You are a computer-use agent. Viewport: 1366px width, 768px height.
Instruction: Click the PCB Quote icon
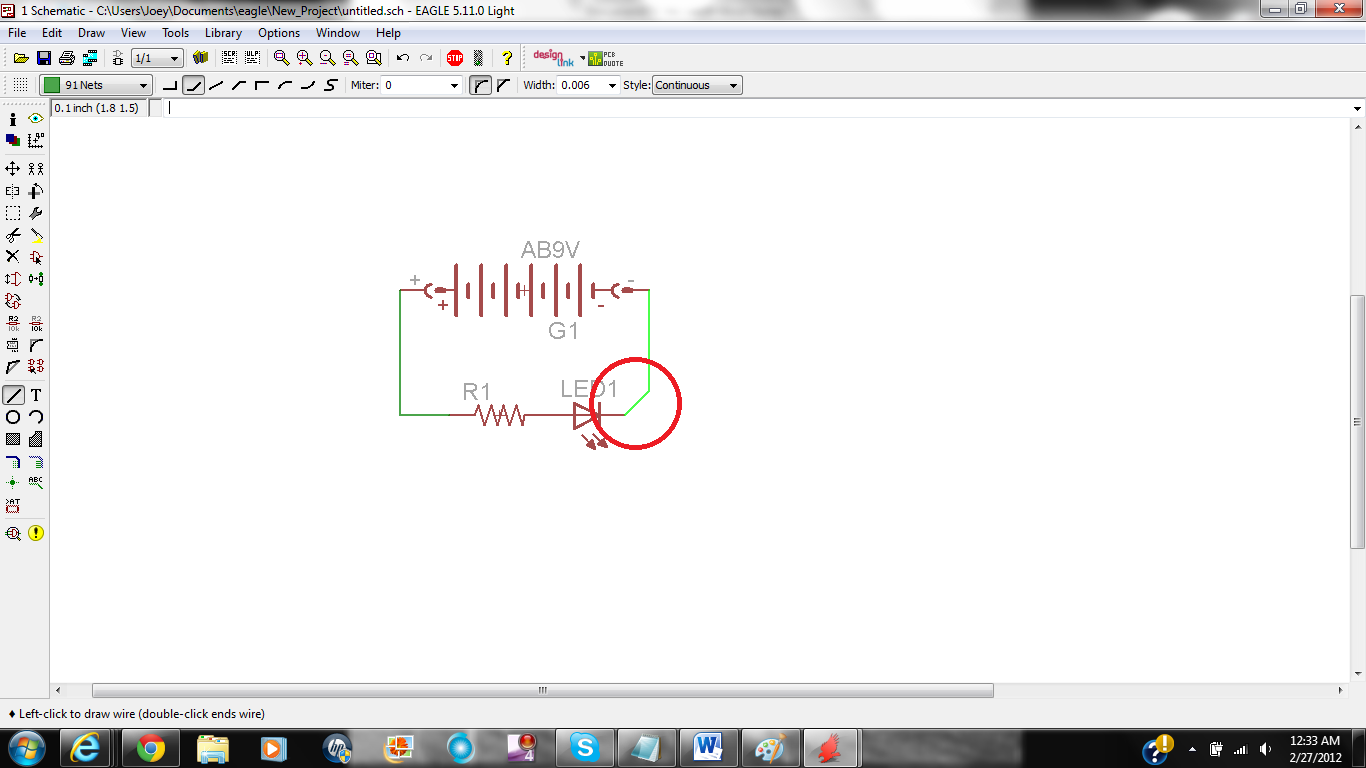coord(606,58)
